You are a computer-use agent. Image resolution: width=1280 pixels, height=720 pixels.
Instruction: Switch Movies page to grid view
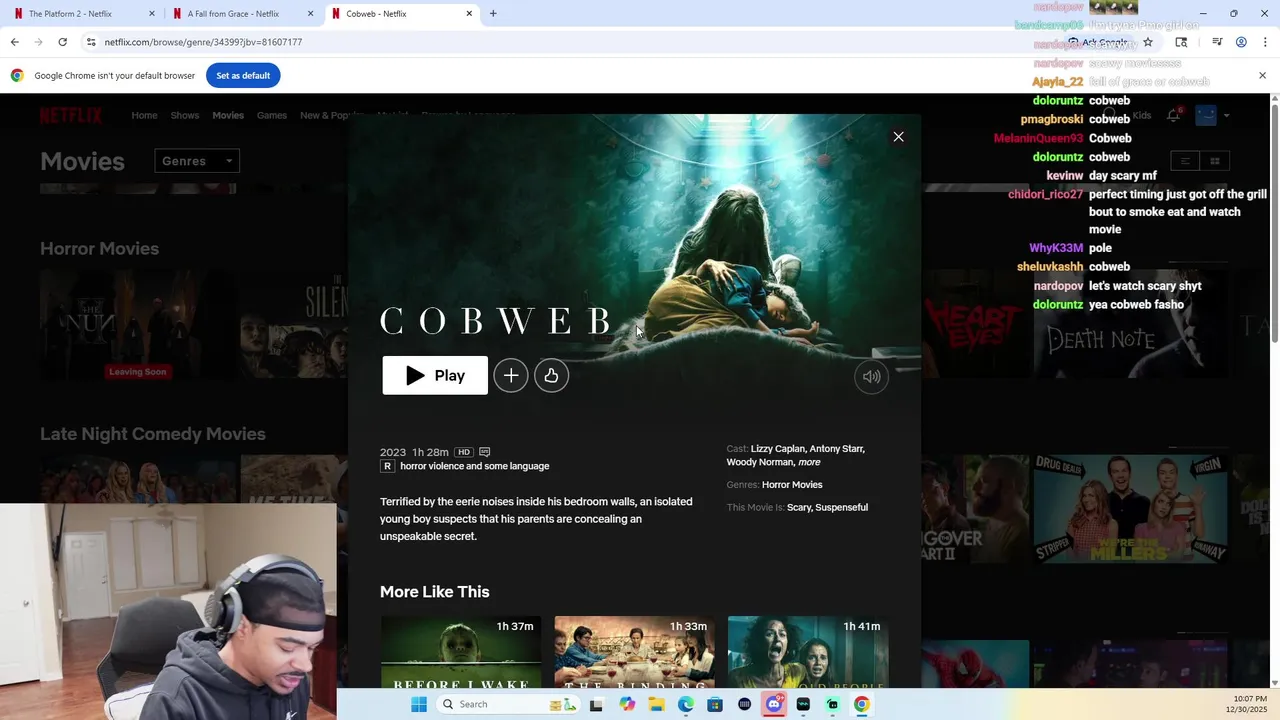(1215, 161)
